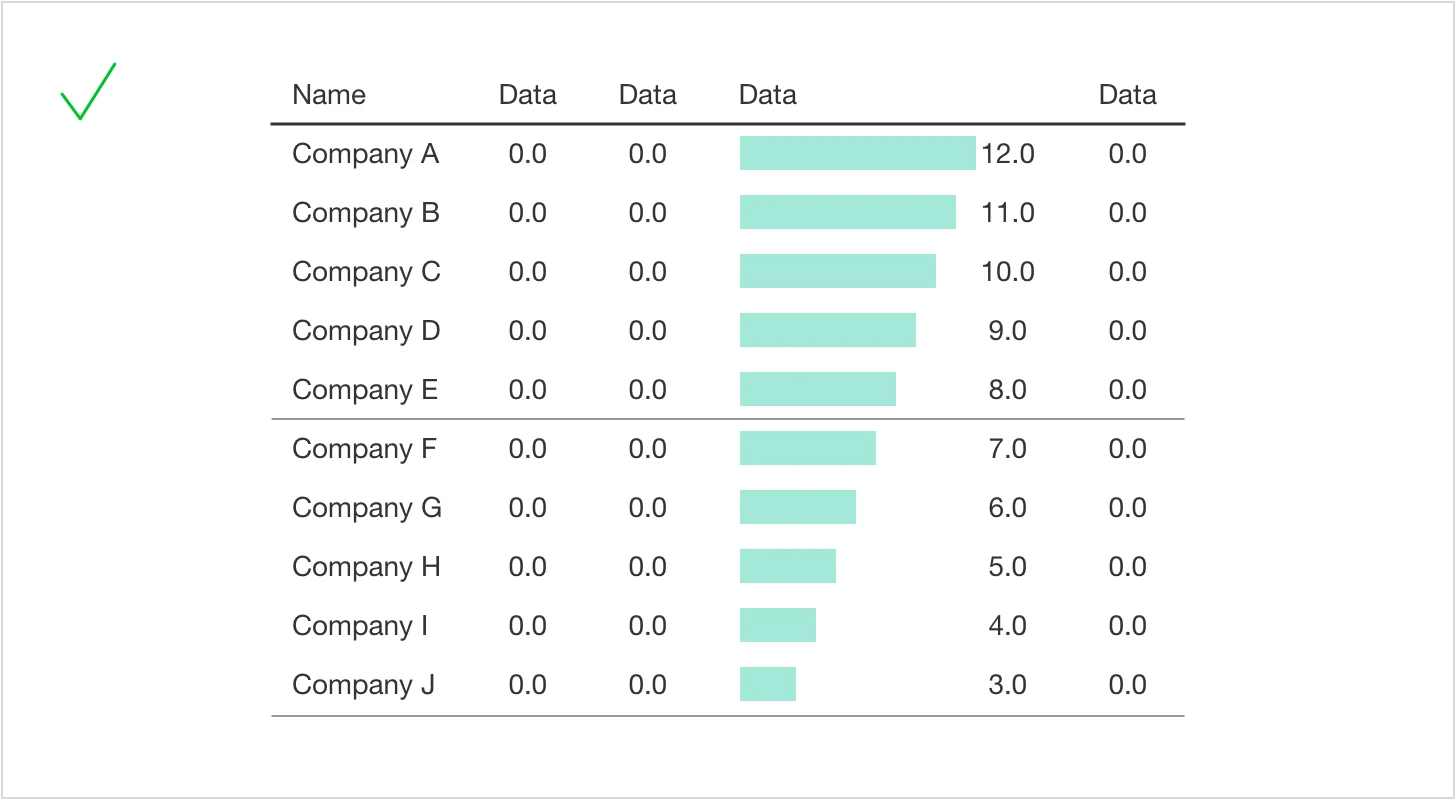1456x800 pixels.
Task: Click the teal bar in Company B row
Action: click(848, 212)
